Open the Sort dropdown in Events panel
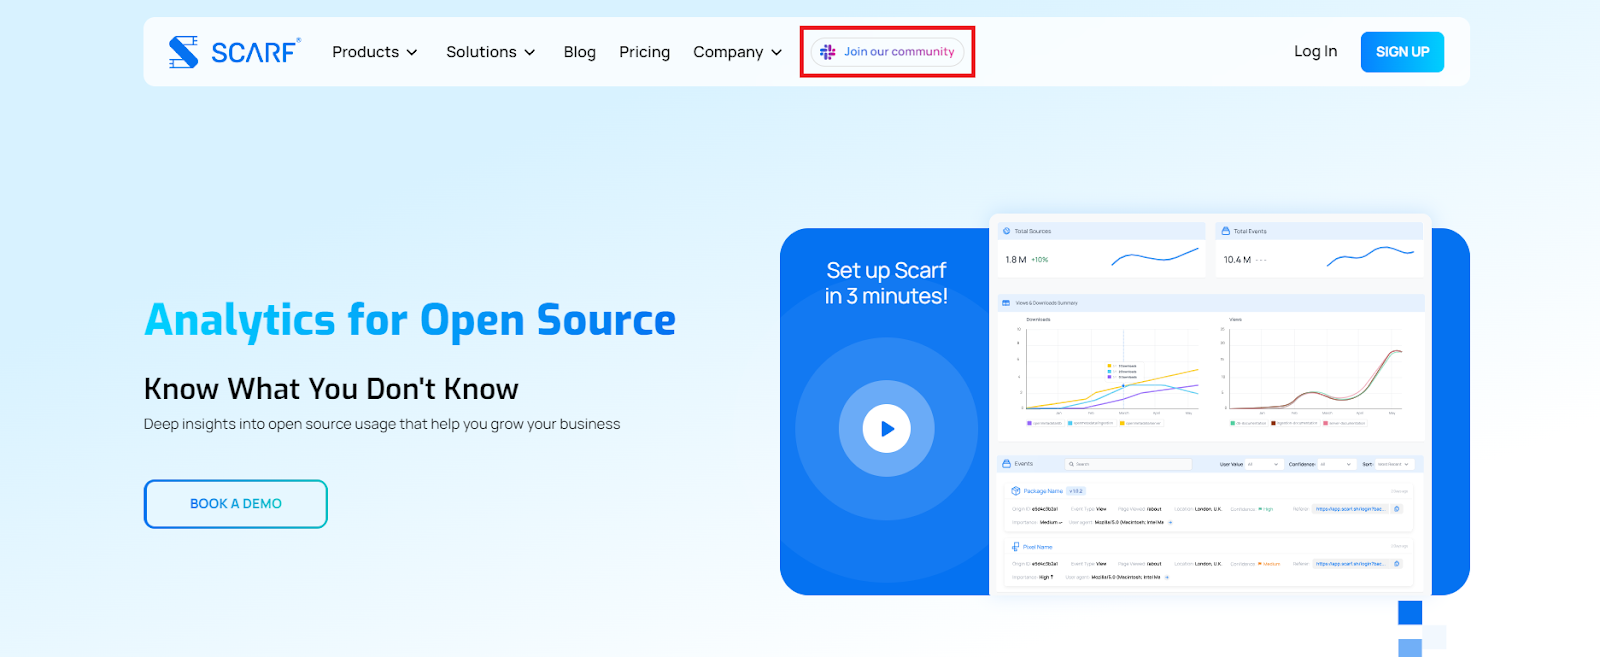Image resolution: width=1600 pixels, height=657 pixels. coord(1393,464)
